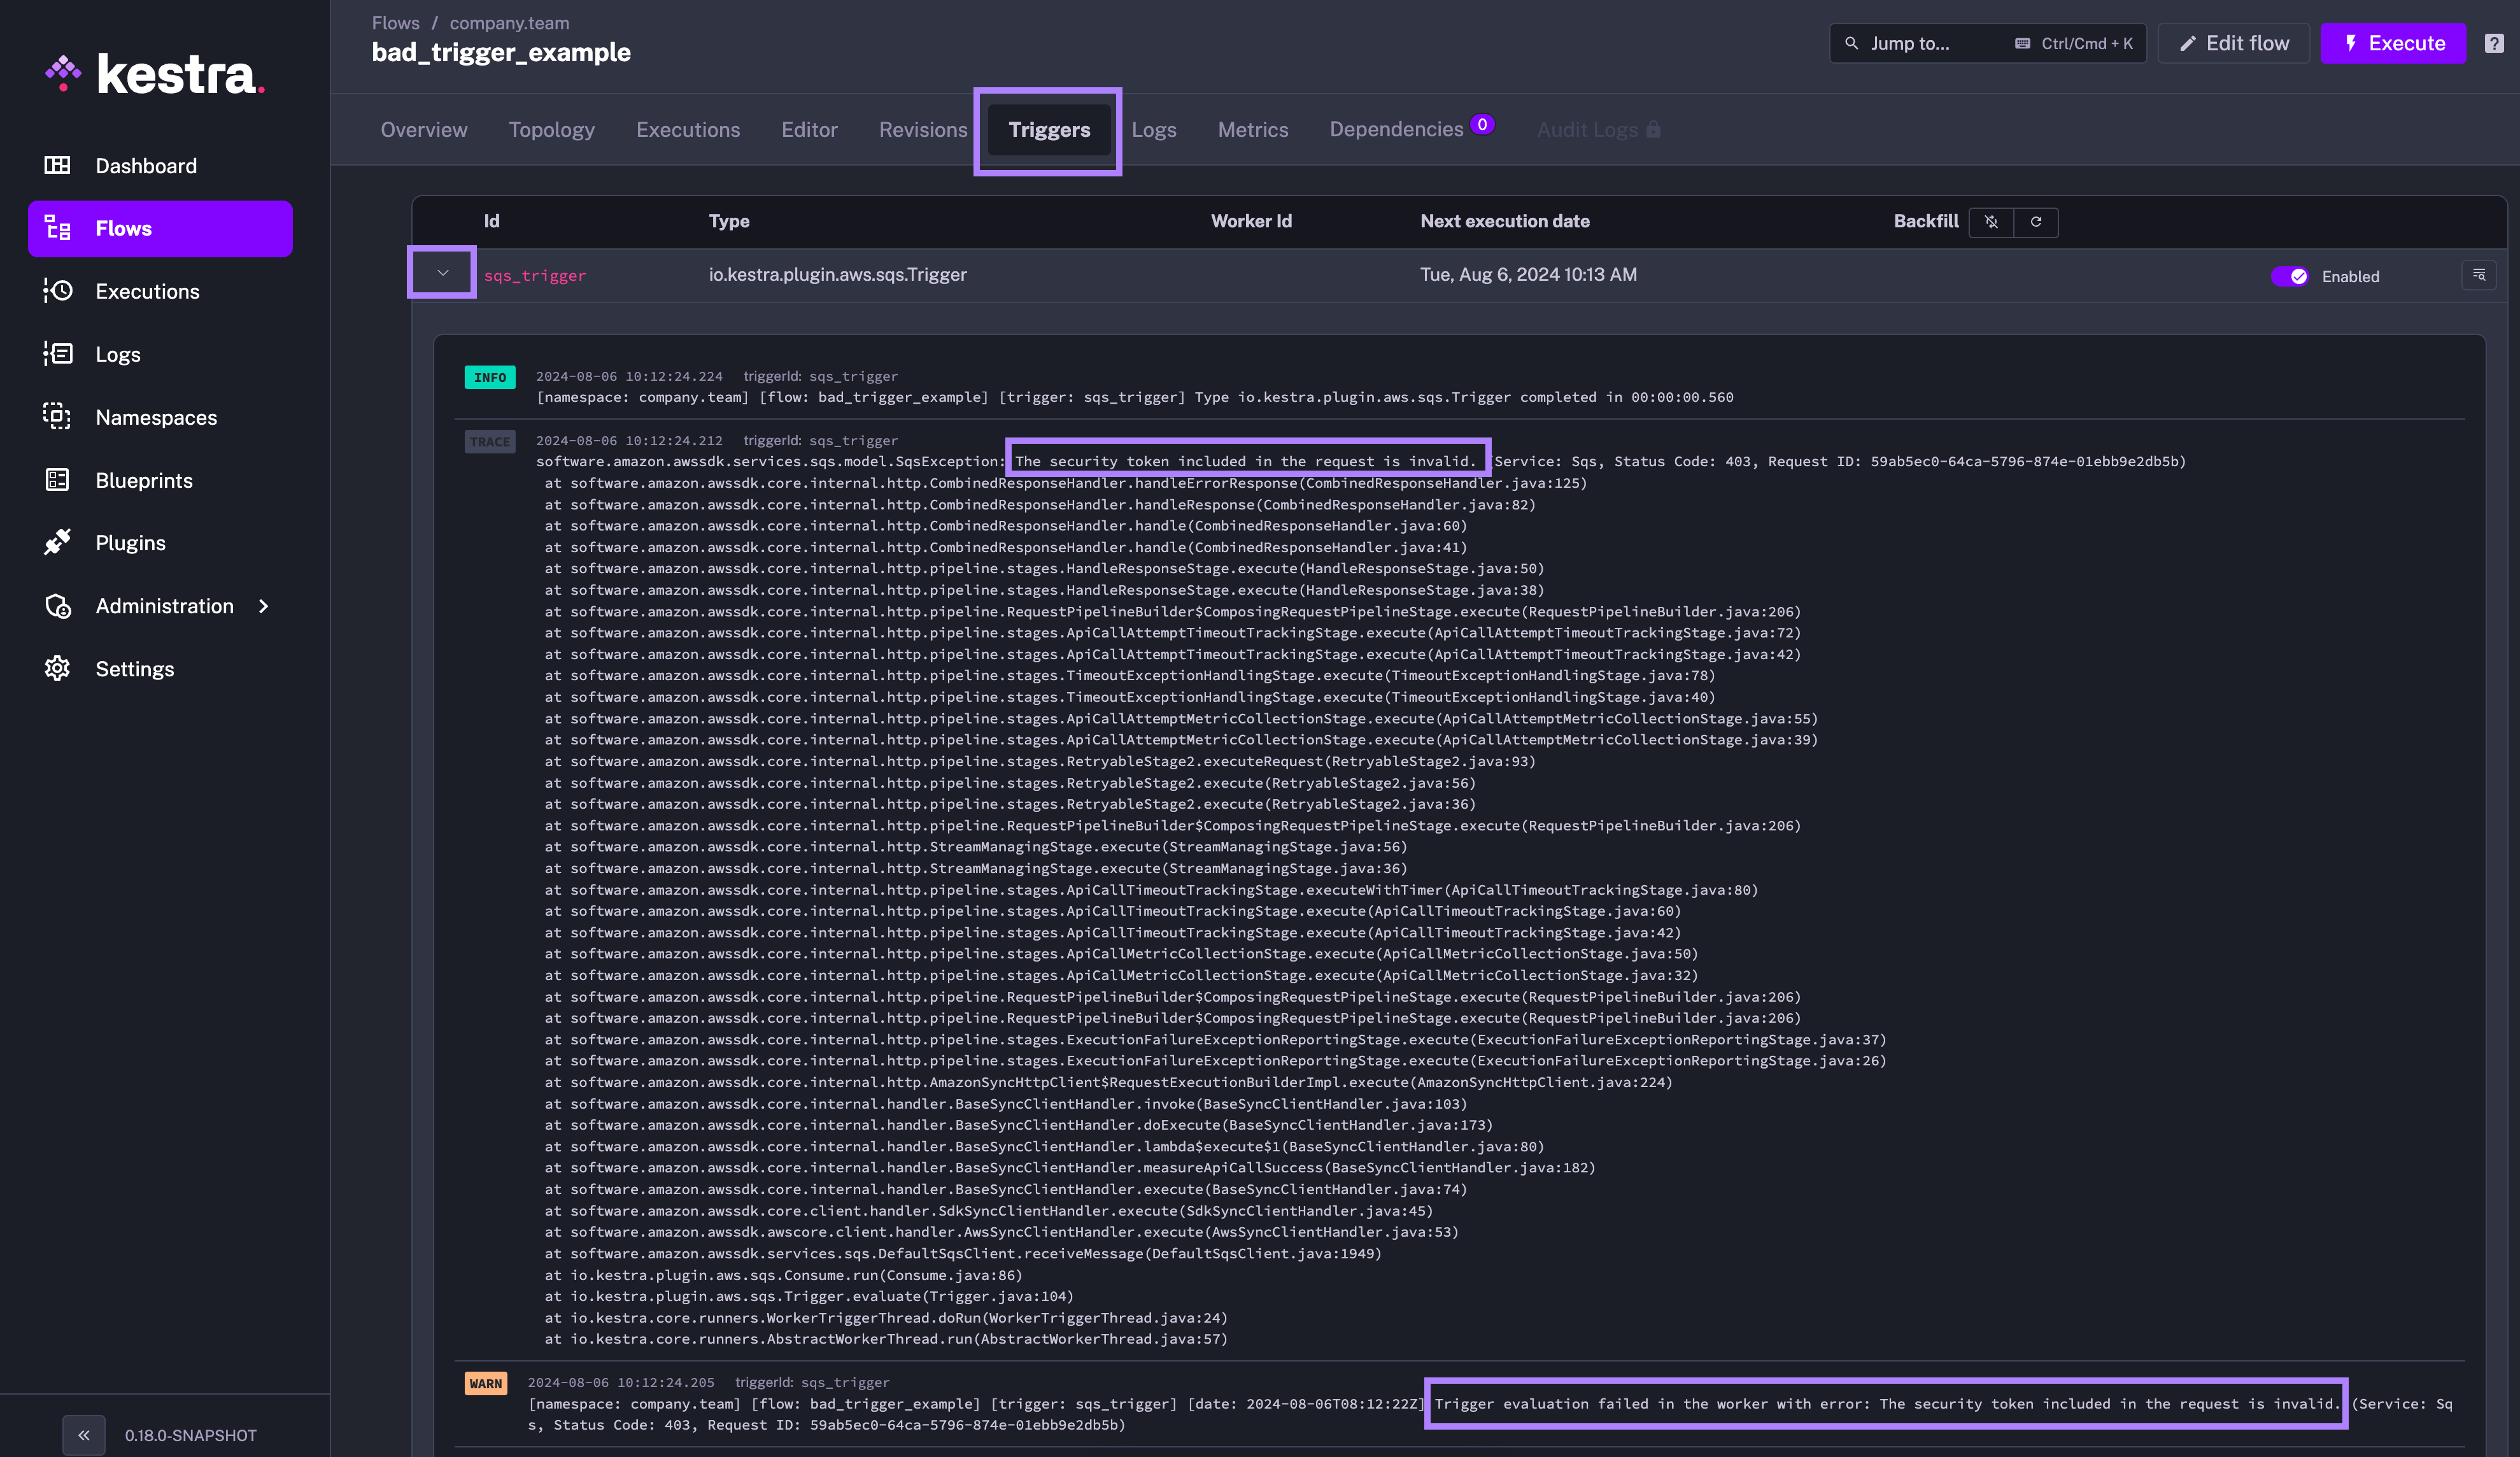Screen dimensions: 2520x1457
Task: Open trigger details icon for sqs_trigger
Action: tap(2478, 275)
